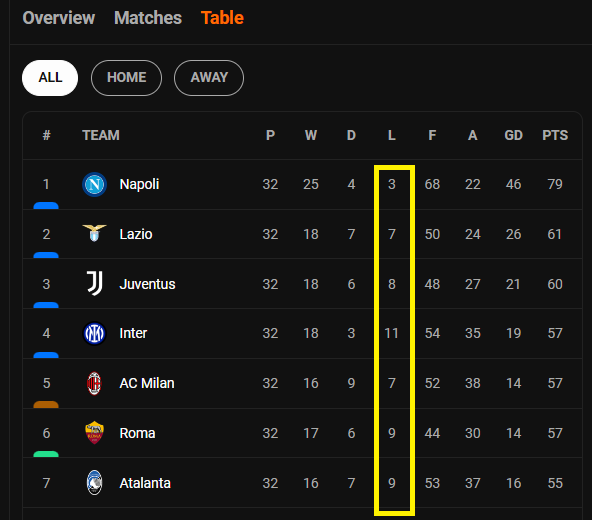Click the PTS column header

(555, 135)
